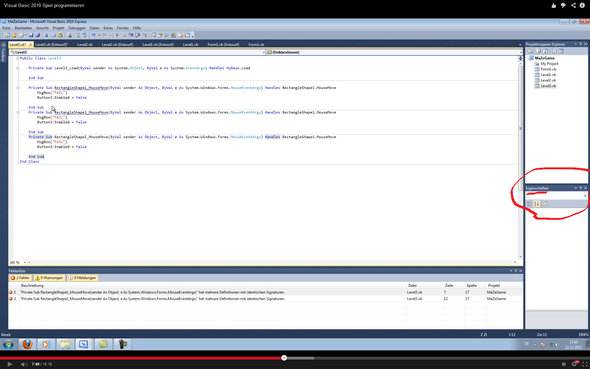This screenshot has width=590, height=369.
Task: Open the Windows Start menu
Action: click(8, 344)
